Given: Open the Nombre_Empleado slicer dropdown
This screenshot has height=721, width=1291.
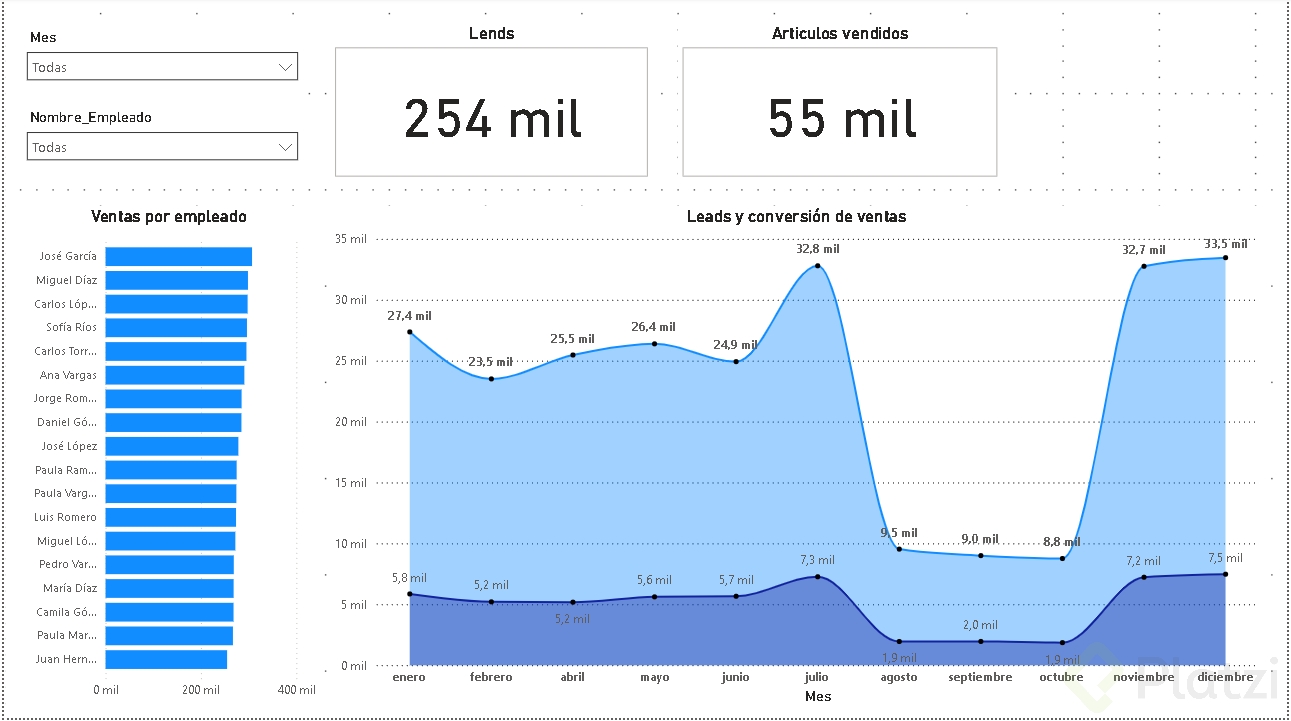Looking at the screenshot, I should (x=162, y=147).
